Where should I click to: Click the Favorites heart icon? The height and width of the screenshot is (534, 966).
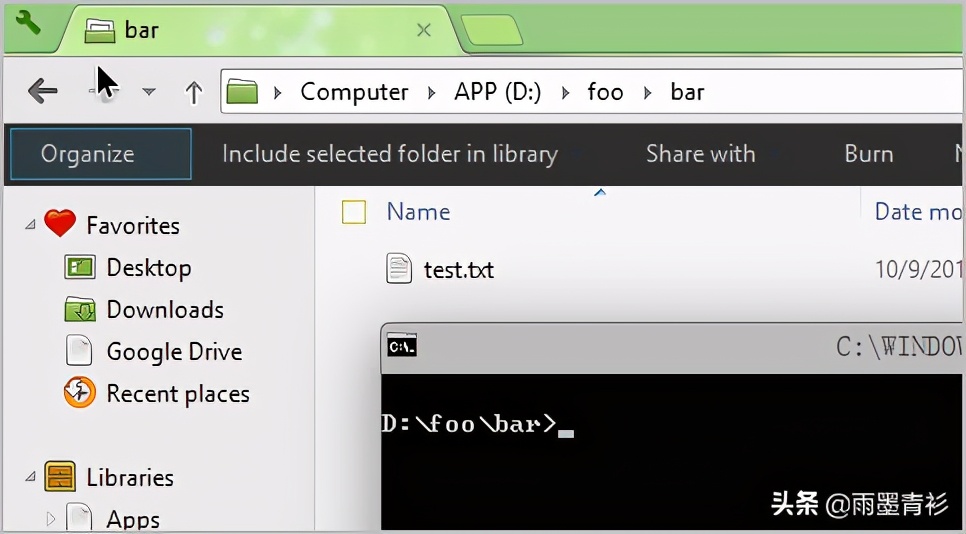tap(60, 223)
